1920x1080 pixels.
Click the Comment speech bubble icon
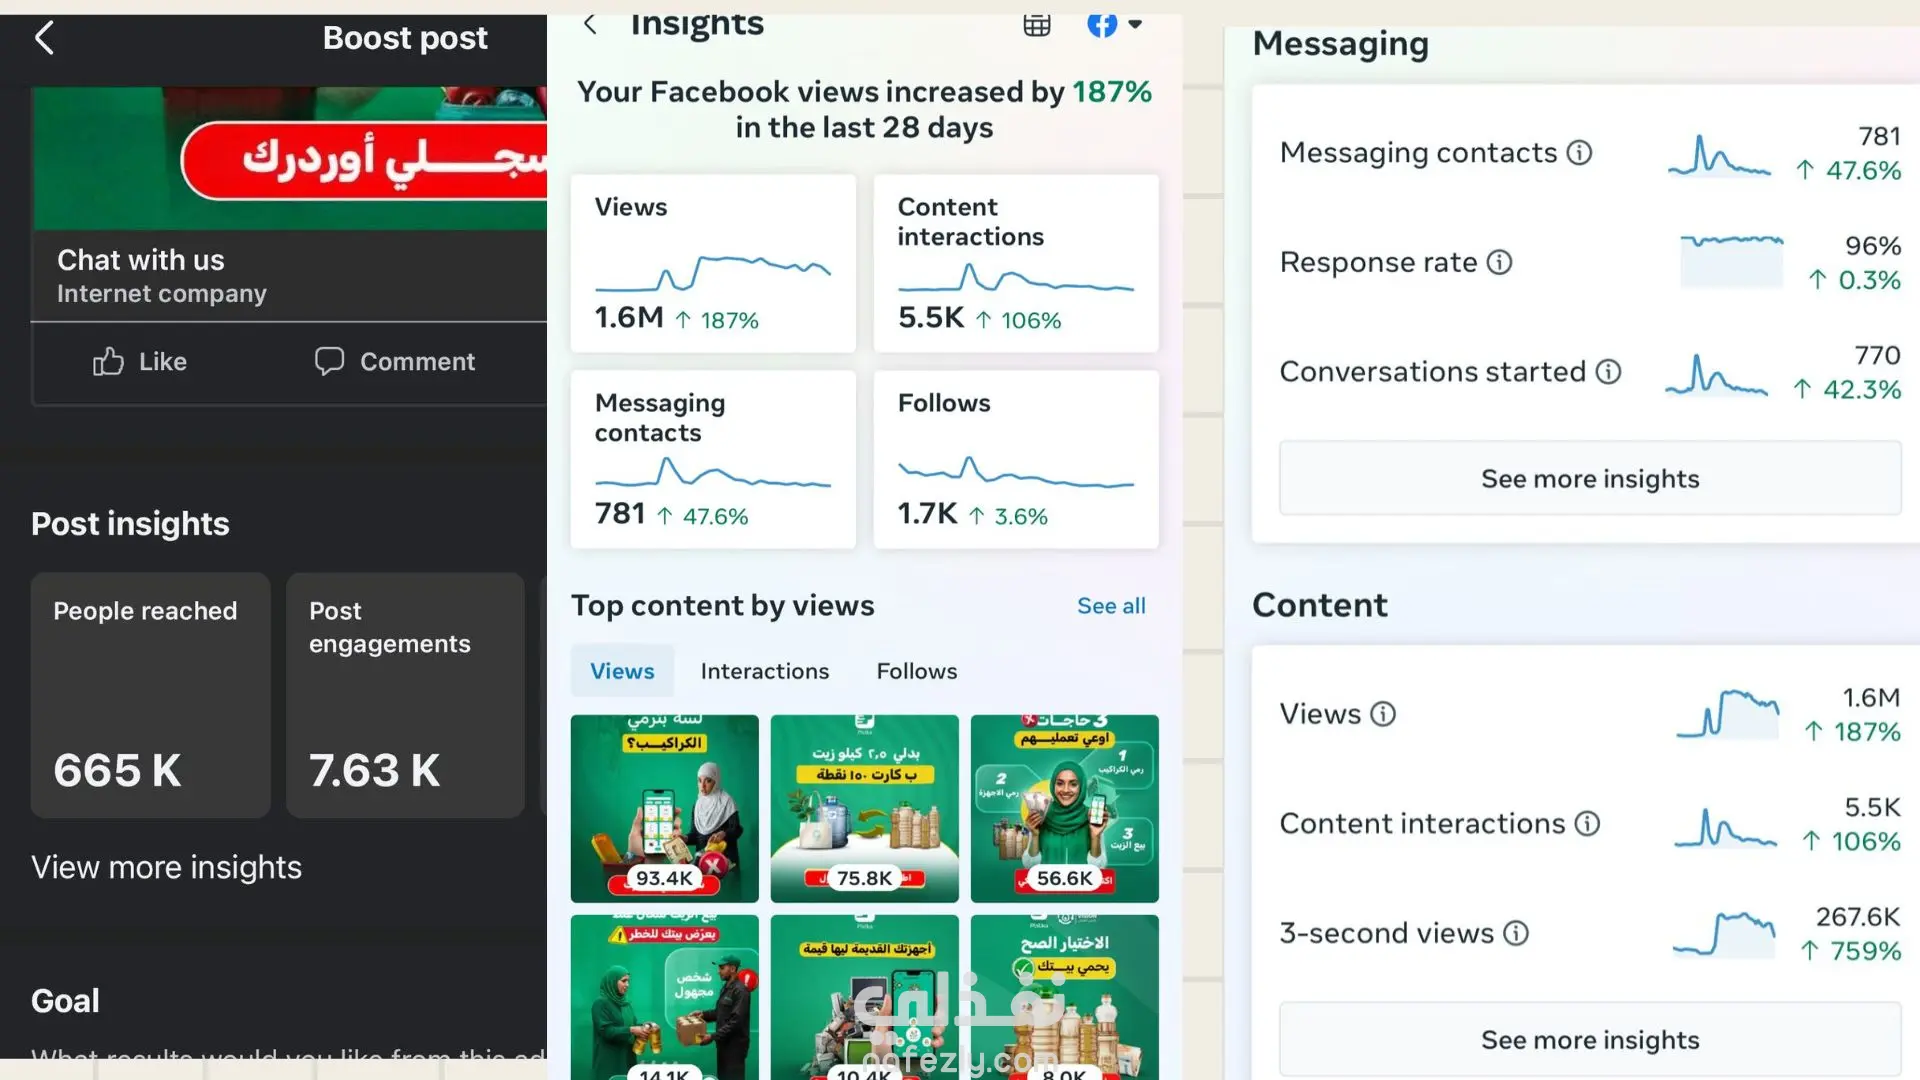pyautogui.click(x=329, y=361)
